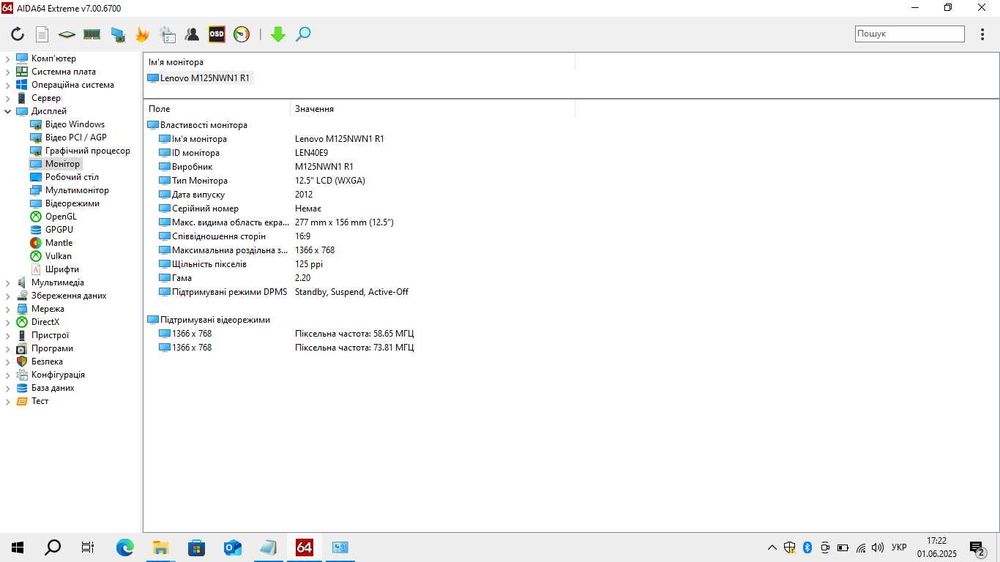Open the Windows Start menu
The height and width of the screenshot is (562, 1000).
[x=18, y=547]
